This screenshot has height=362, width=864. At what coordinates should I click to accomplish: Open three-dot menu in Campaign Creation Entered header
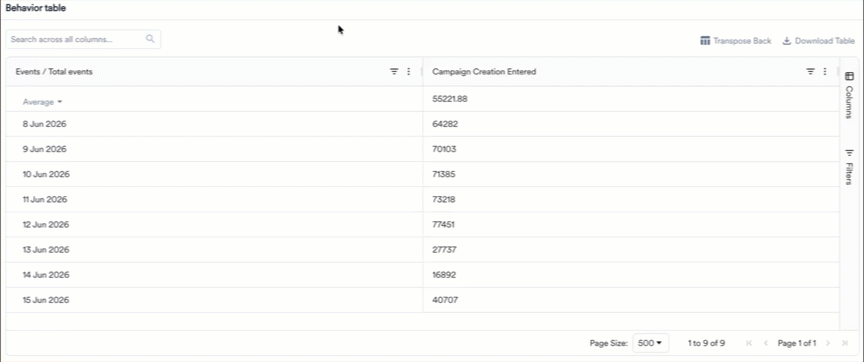pyautogui.click(x=825, y=72)
